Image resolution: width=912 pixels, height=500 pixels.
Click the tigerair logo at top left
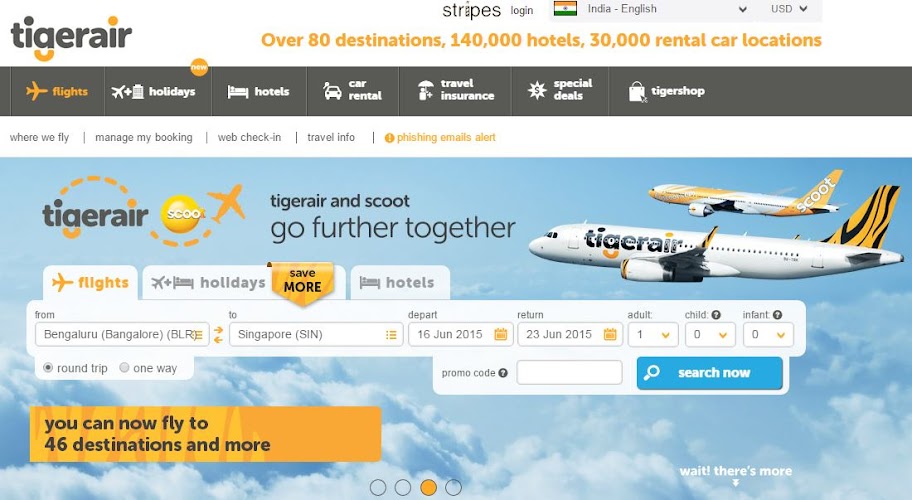pos(71,38)
